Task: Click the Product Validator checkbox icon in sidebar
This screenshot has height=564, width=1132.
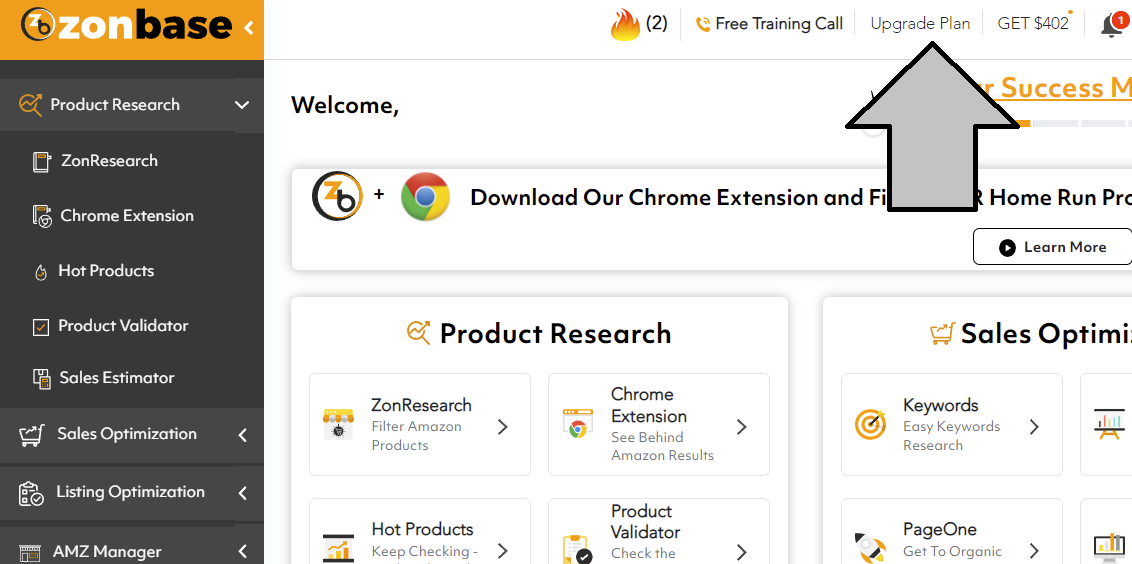Action: tap(41, 327)
